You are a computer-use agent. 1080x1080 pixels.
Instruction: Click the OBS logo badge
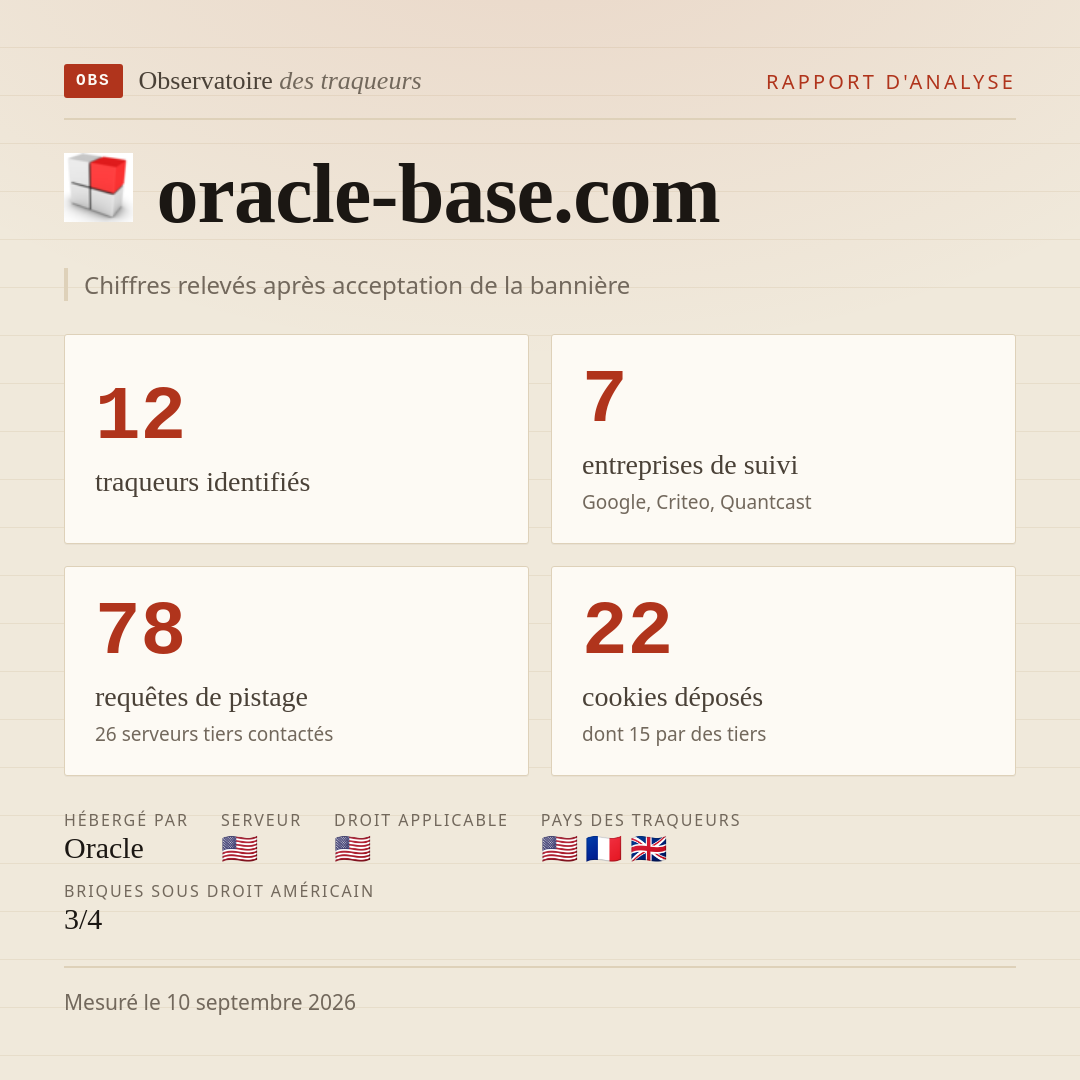pyautogui.click(x=93, y=81)
